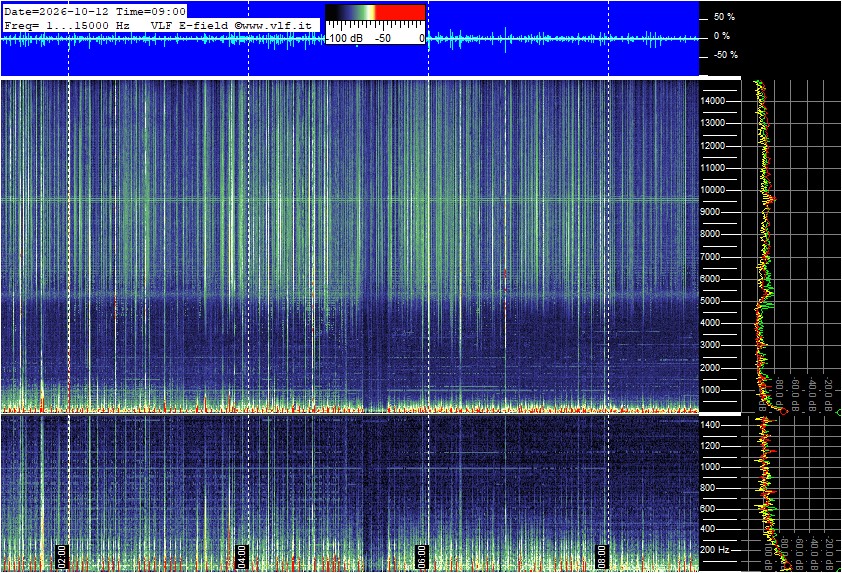
Task: Click the 6000 frequency axis label
Action: coord(710,279)
